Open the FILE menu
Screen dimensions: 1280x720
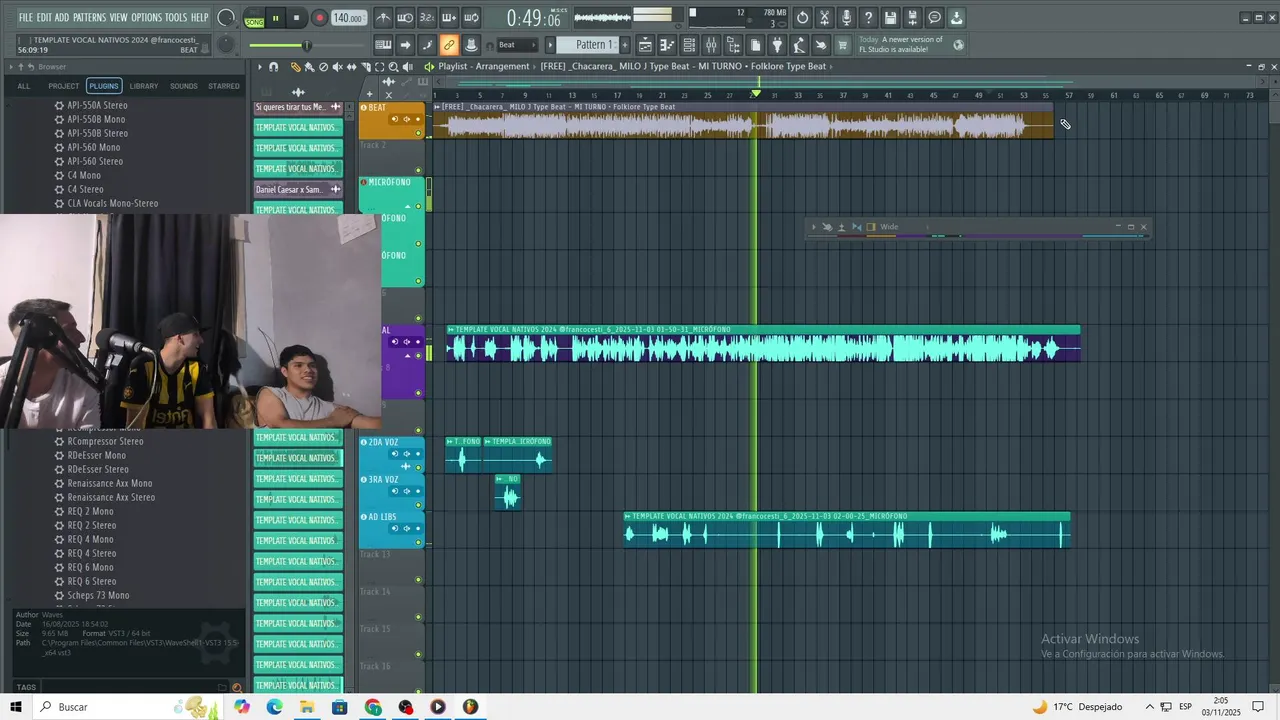26,18
